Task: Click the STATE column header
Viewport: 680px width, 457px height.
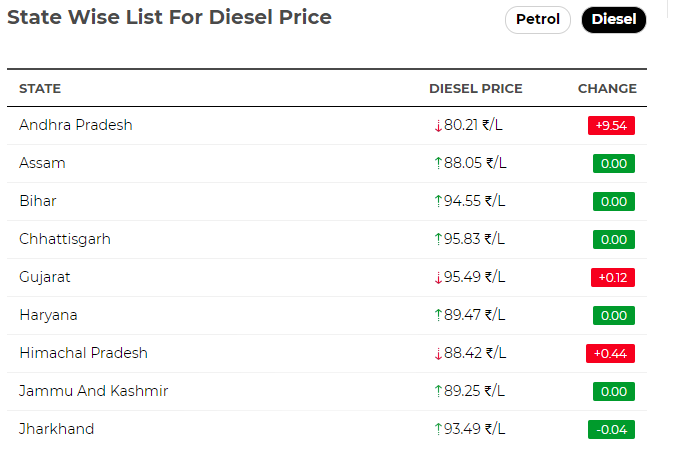Action: coord(40,88)
